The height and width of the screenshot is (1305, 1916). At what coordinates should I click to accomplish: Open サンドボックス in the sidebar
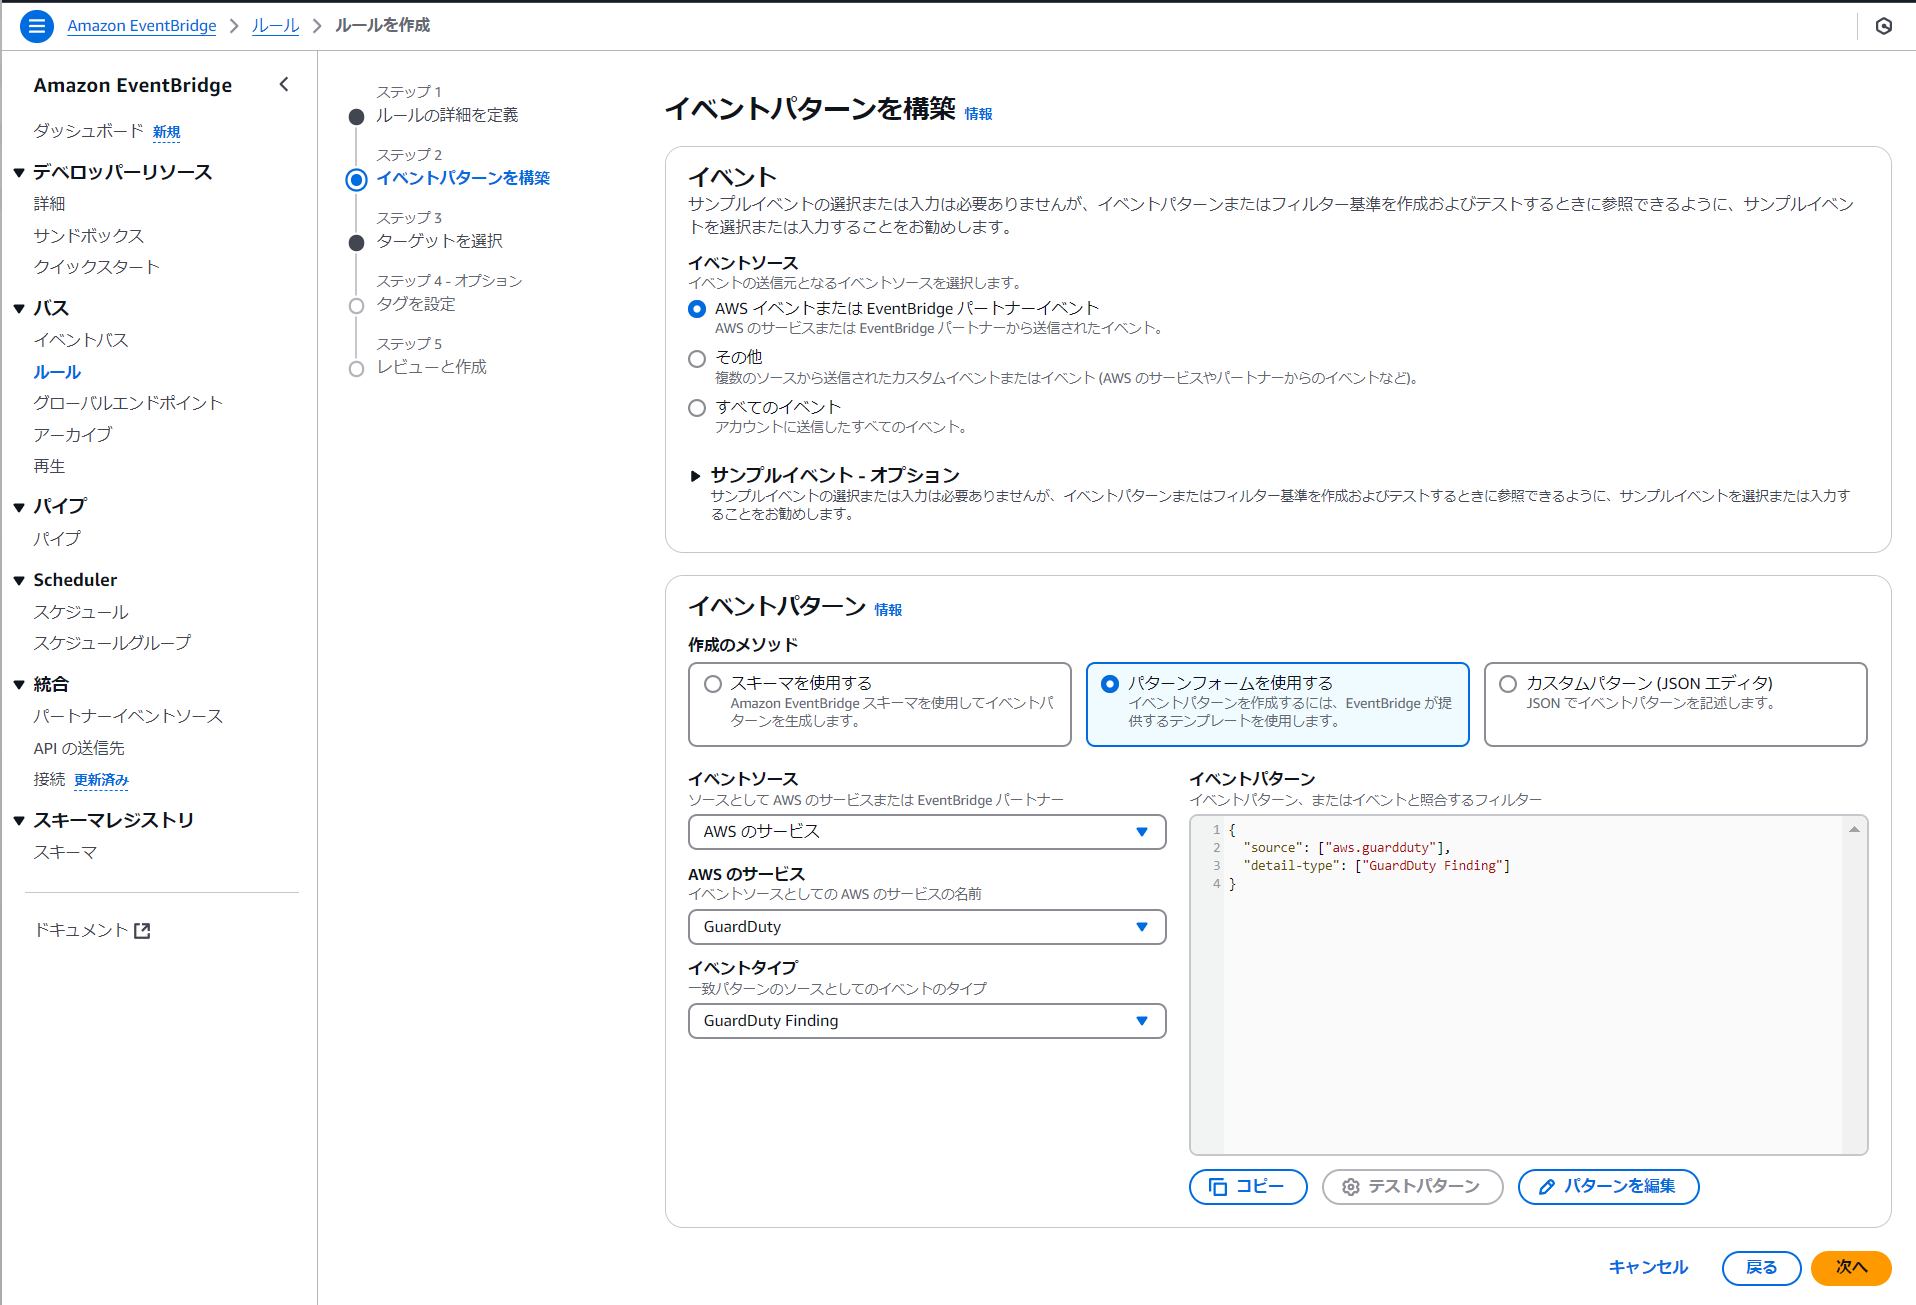[x=89, y=236]
